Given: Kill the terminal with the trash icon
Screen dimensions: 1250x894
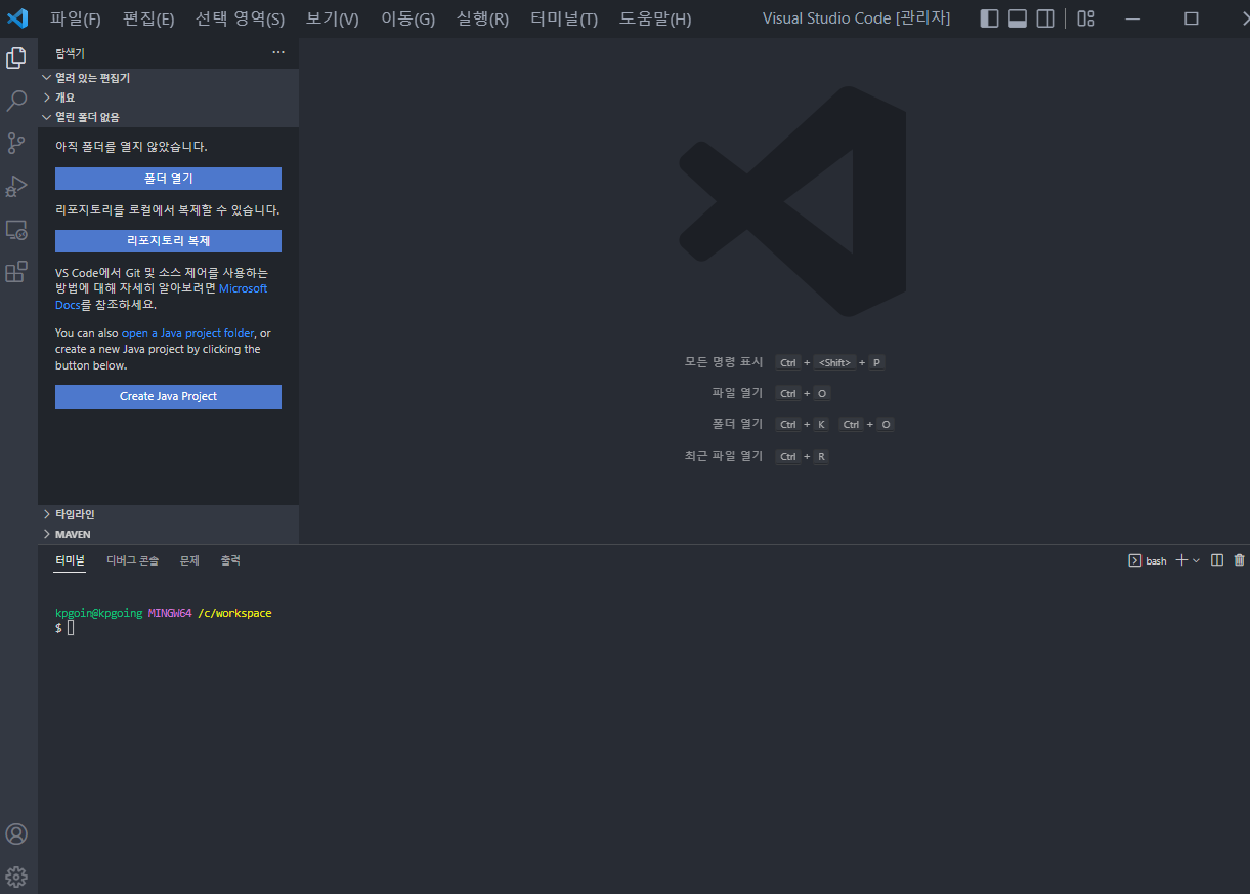Looking at the screenshot, I should point(1240,560).
